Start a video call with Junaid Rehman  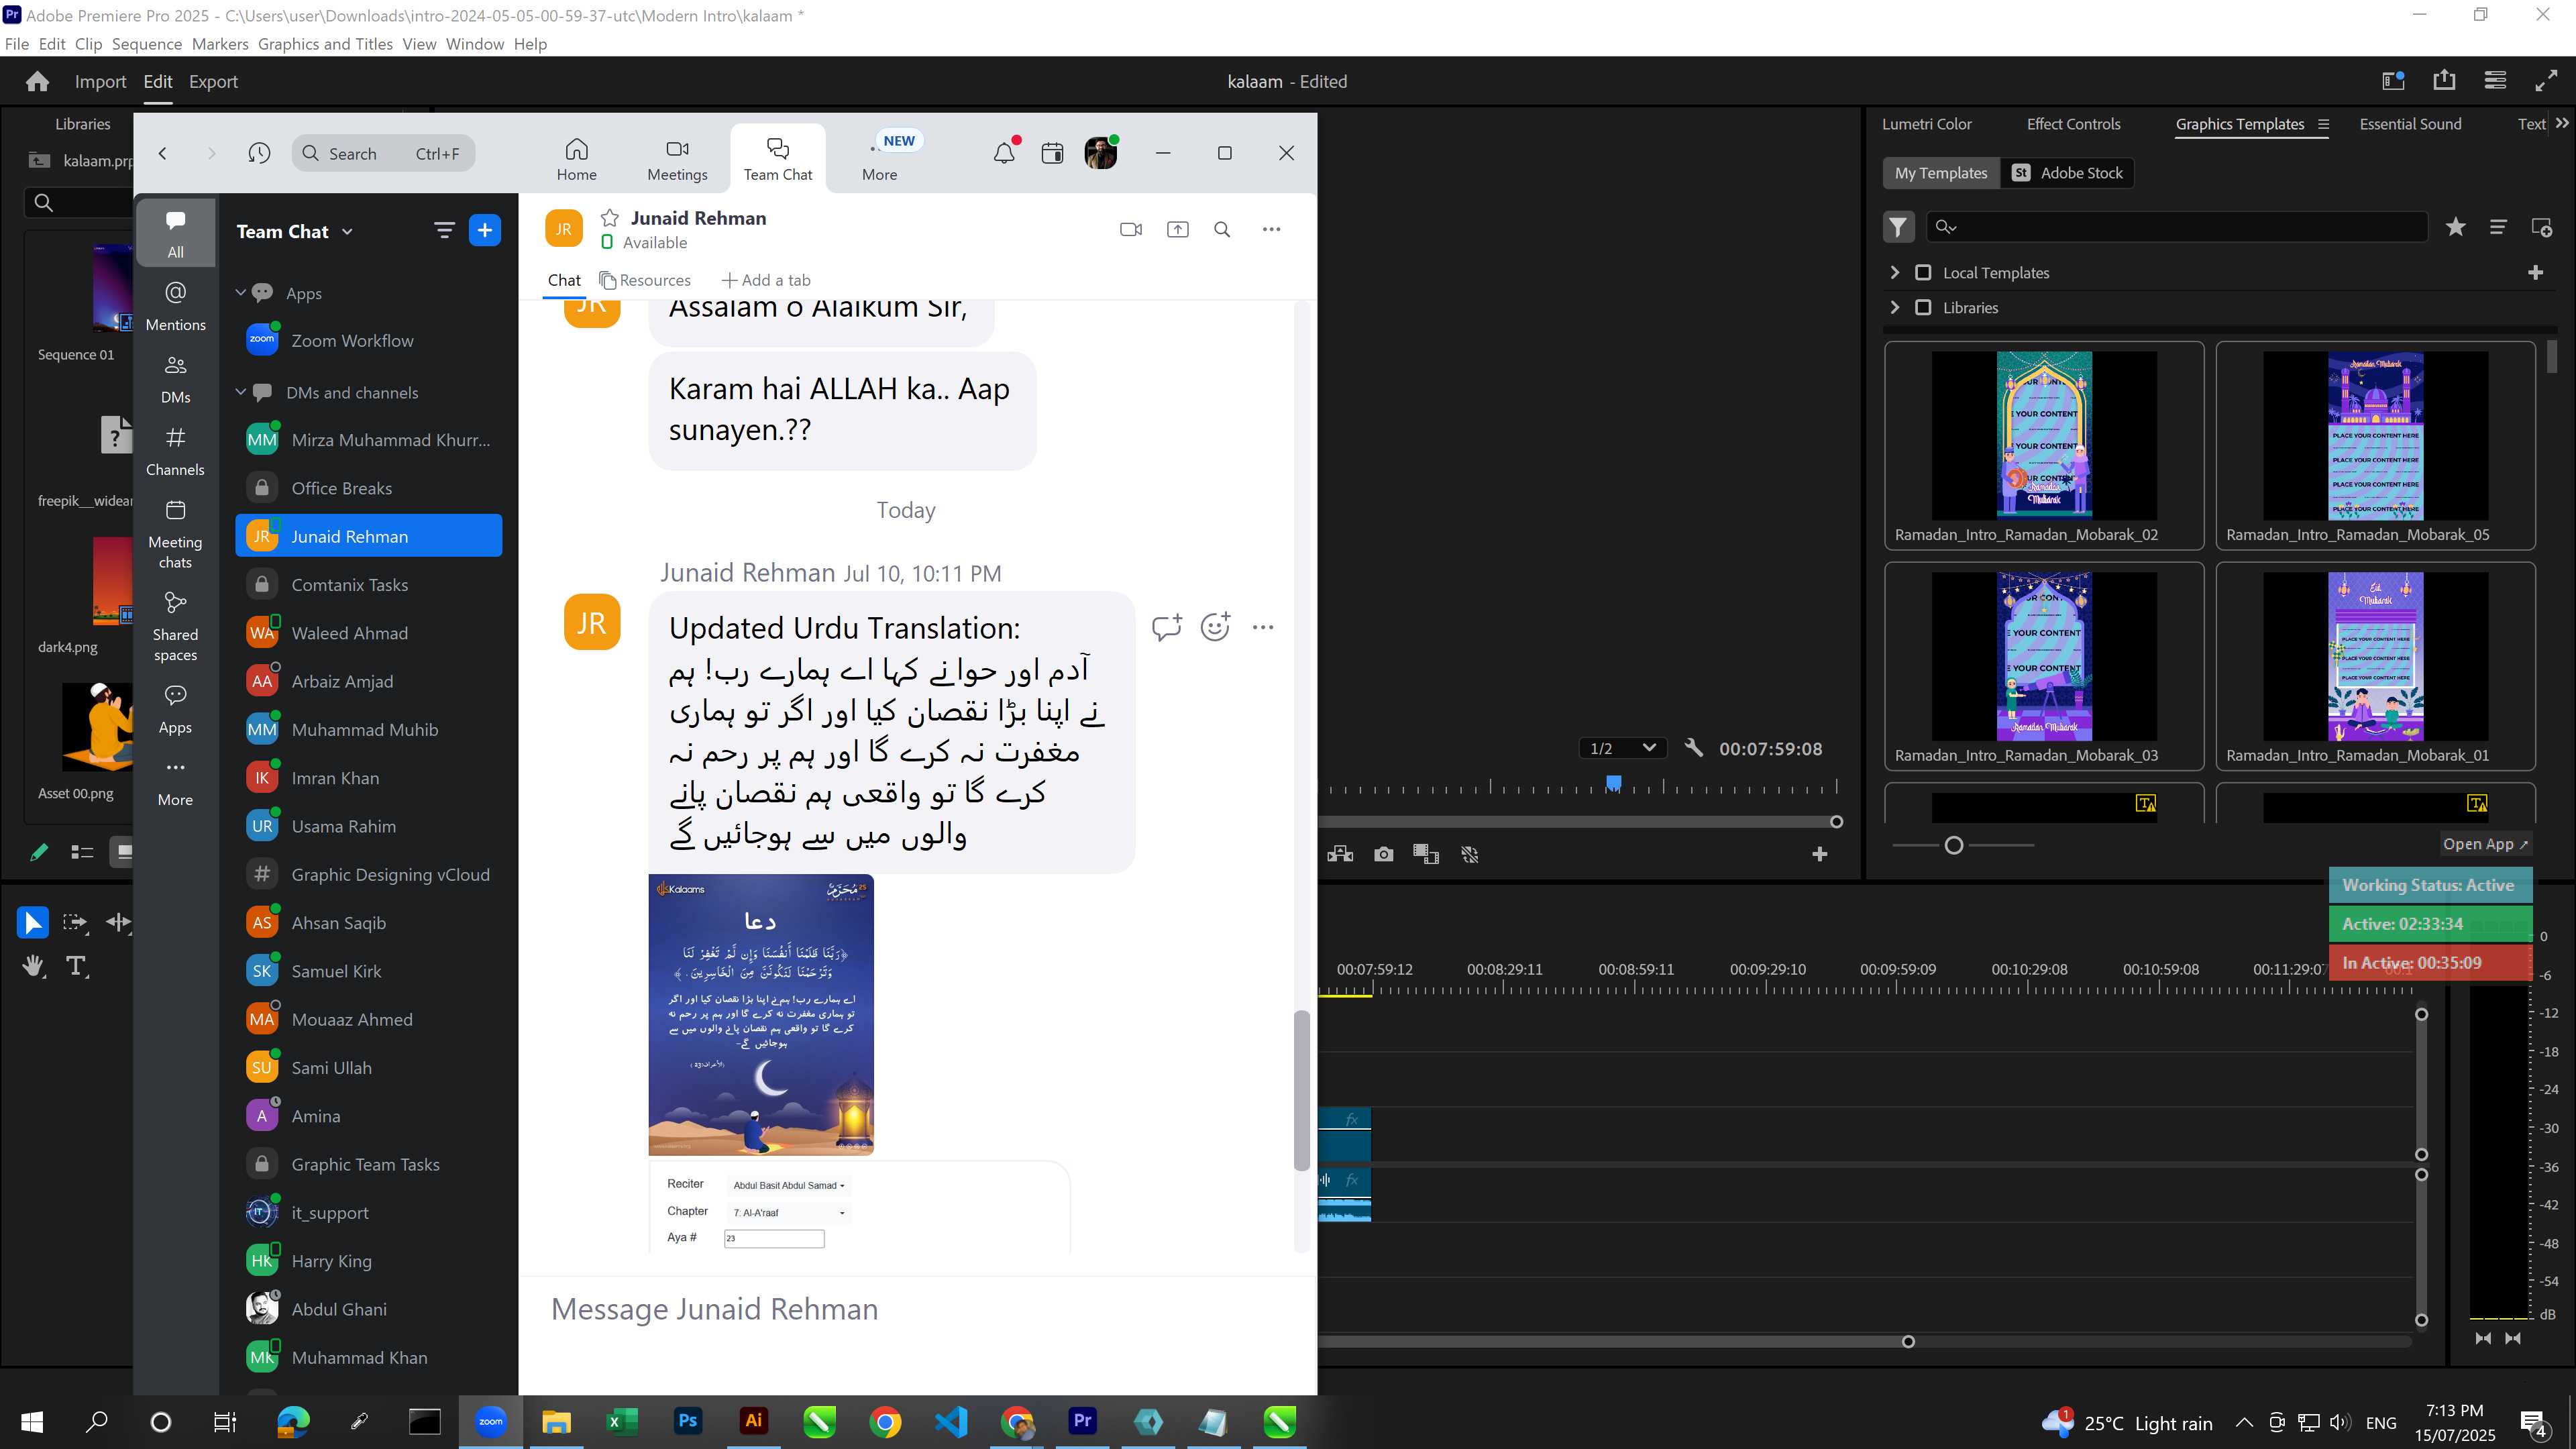click(x=1131, y=229)
